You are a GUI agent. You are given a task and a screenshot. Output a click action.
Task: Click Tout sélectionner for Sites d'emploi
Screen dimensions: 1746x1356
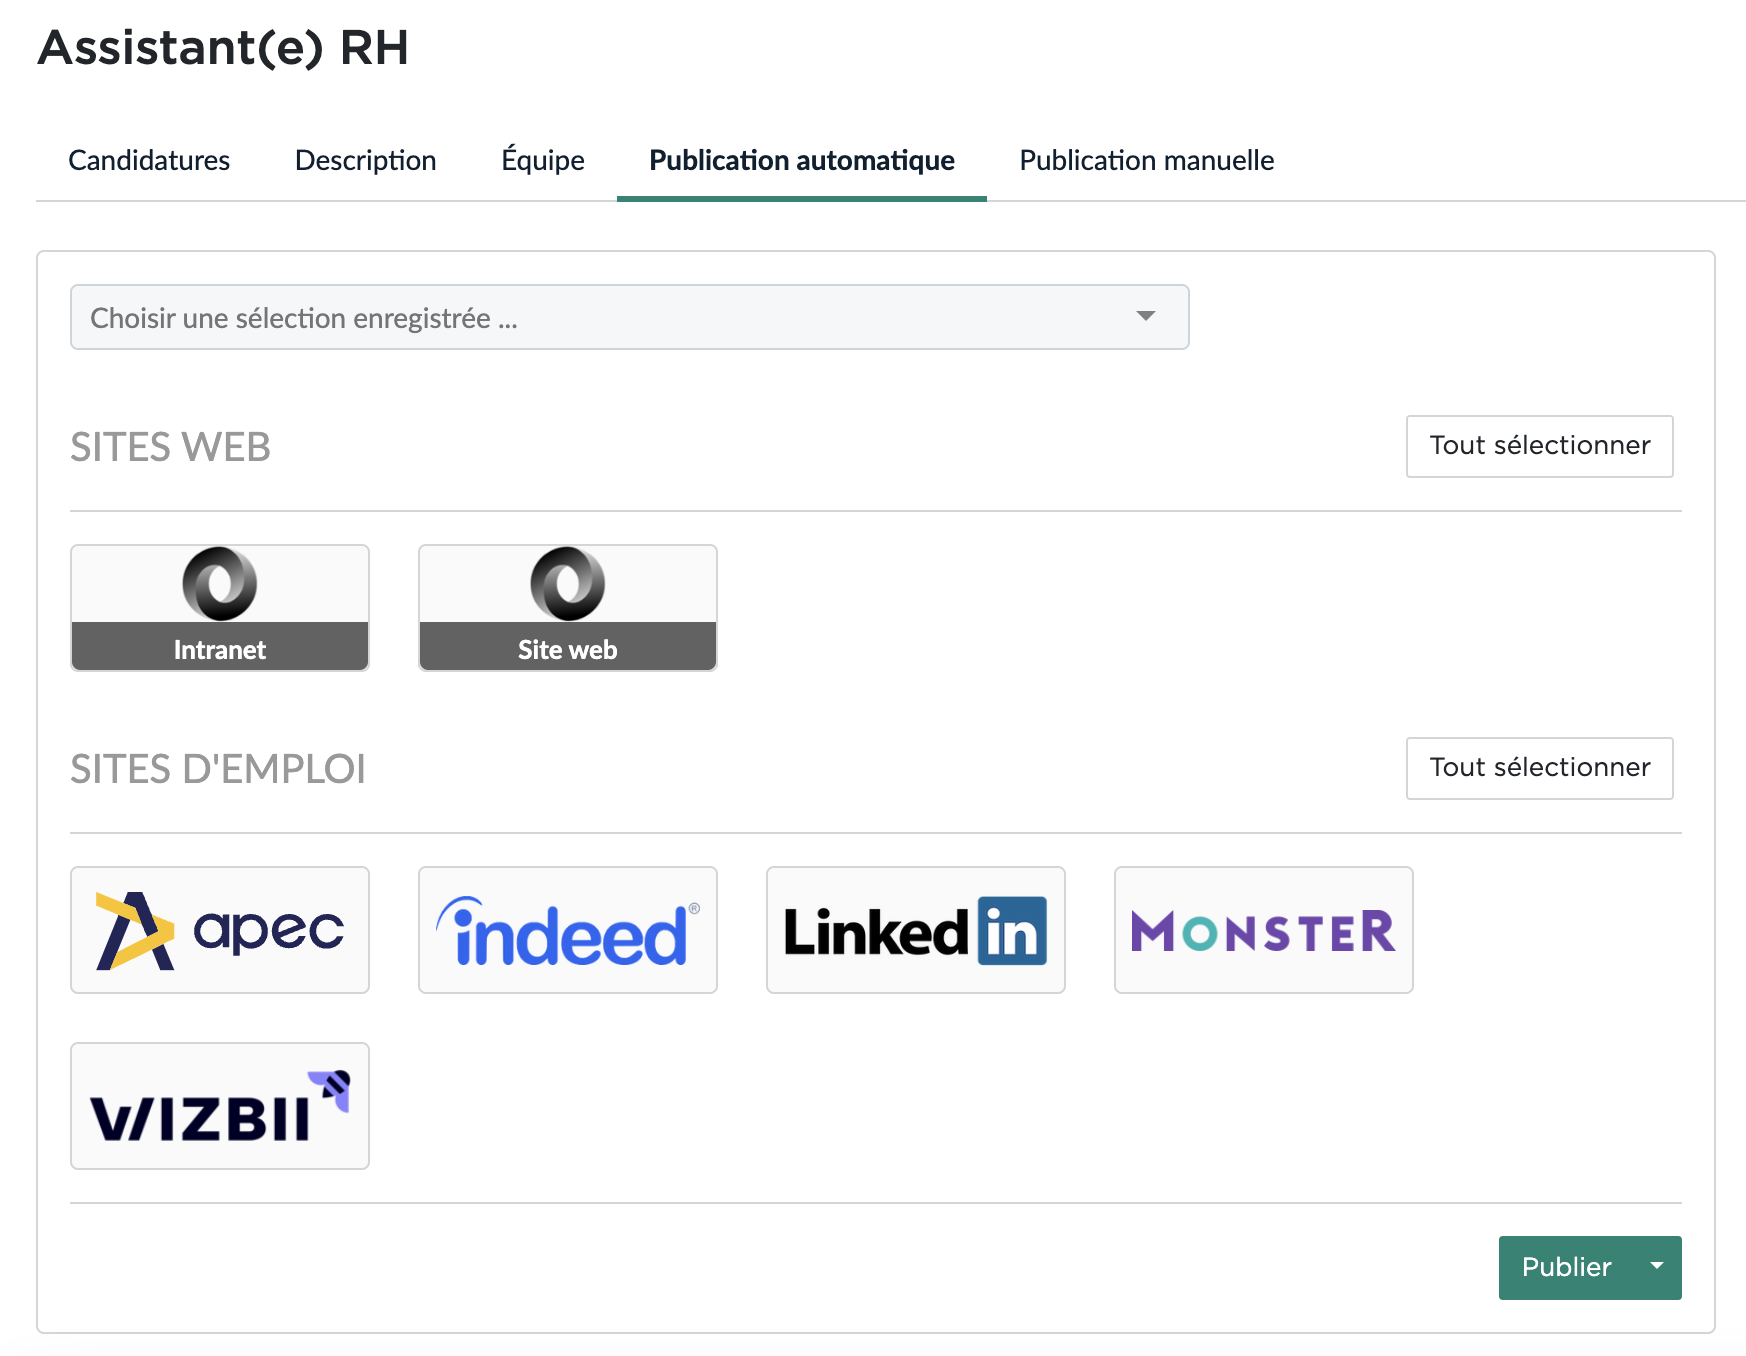[x=1540, y=768]
